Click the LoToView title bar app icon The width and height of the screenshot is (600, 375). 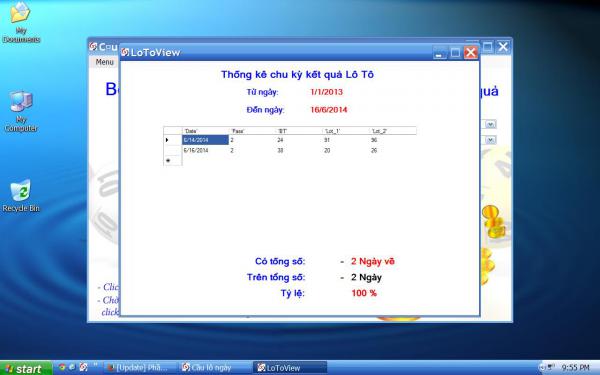tap(125, 52)
